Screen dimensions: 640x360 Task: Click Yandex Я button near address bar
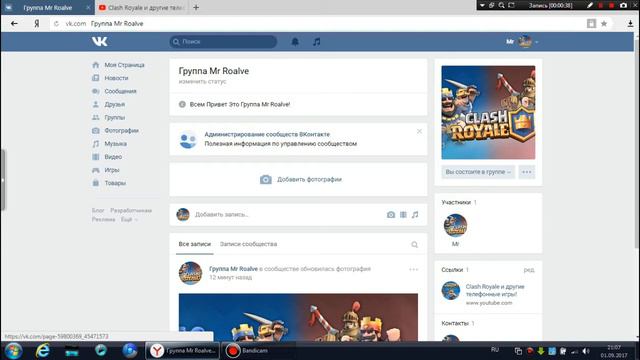pyautogui.click(x=37, y=24)
